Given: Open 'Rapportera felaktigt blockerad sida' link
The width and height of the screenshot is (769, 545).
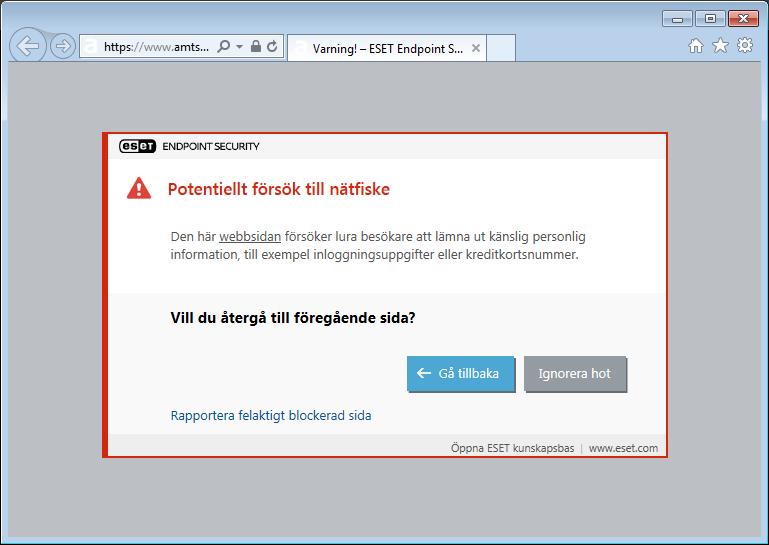Looking at the screenshot, I should [271, 415].
